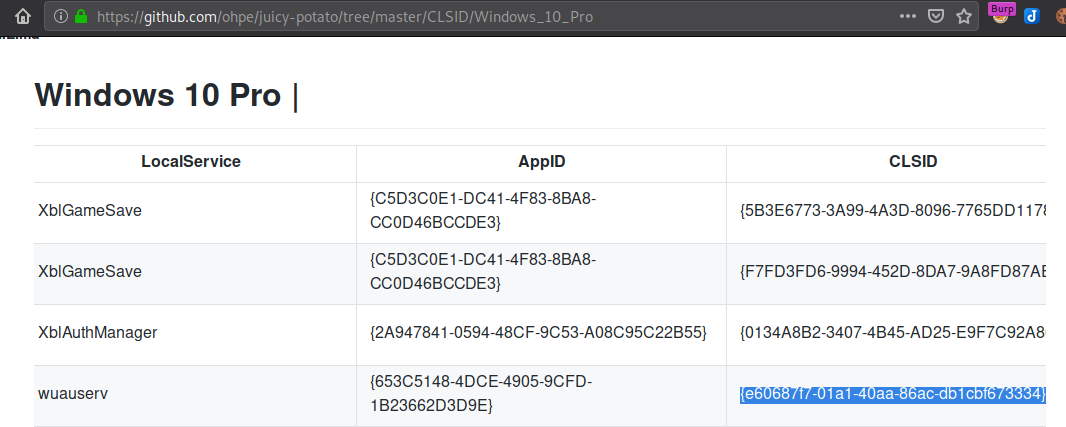Click the highlighted wuauserv CLSID value
Image resolution: width=1066 pixels, height=427 pixels.
892,394
